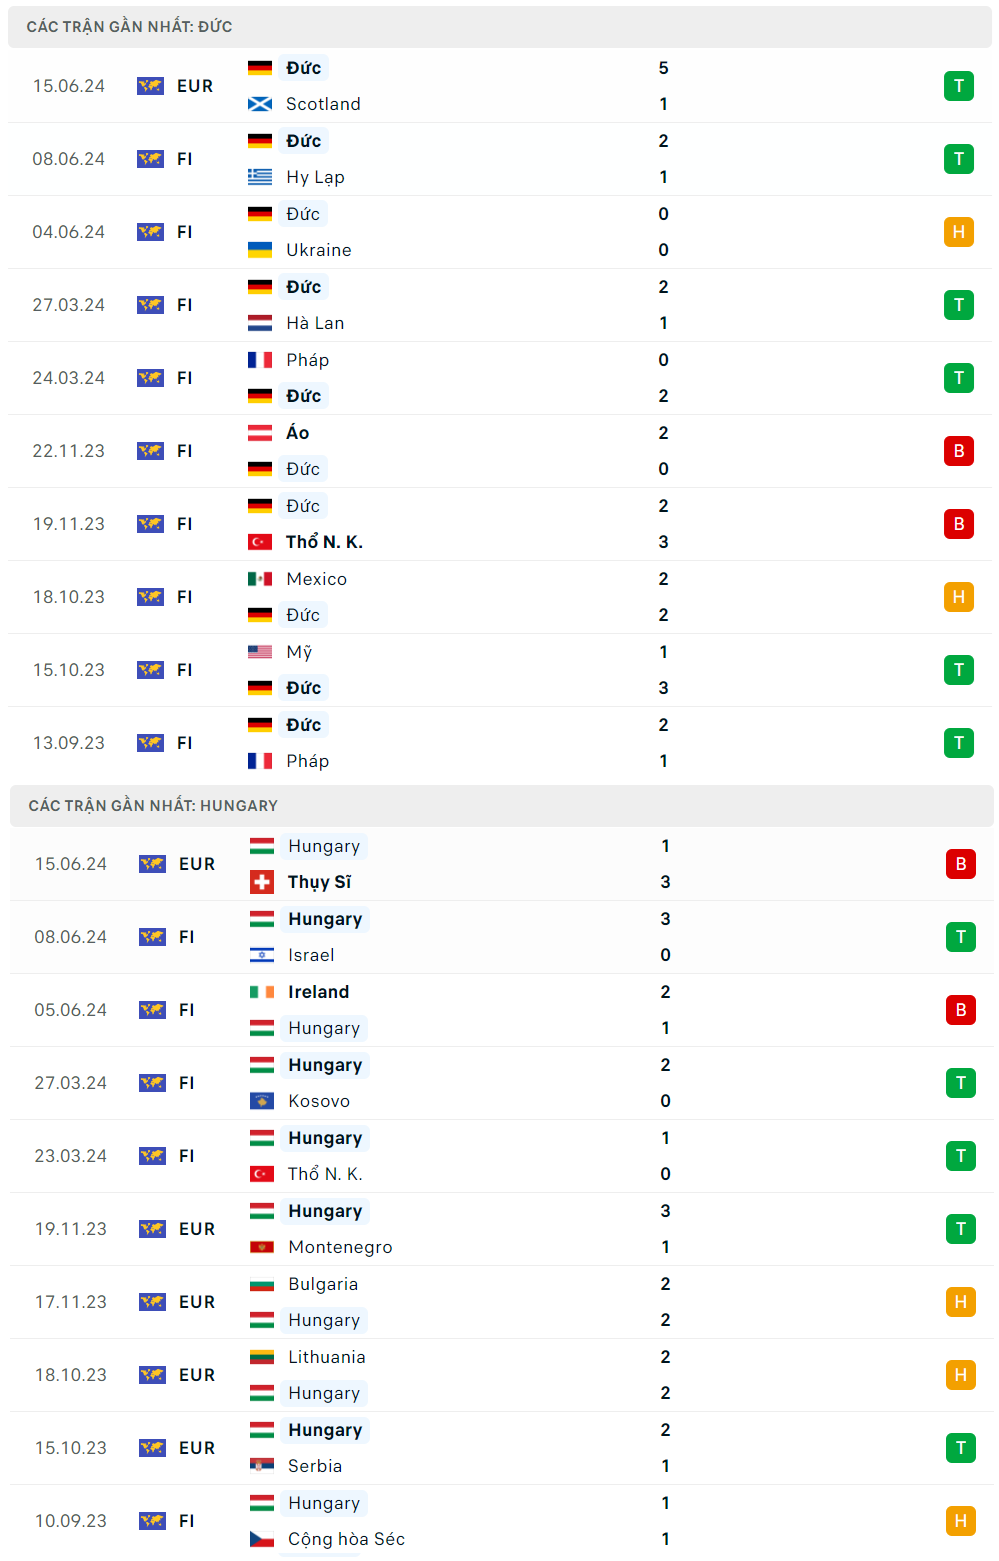Select the 'Các trận gần nhất: Đức' header
The width and height of the screenshot is (999, 1561).
tap(130, 27)
